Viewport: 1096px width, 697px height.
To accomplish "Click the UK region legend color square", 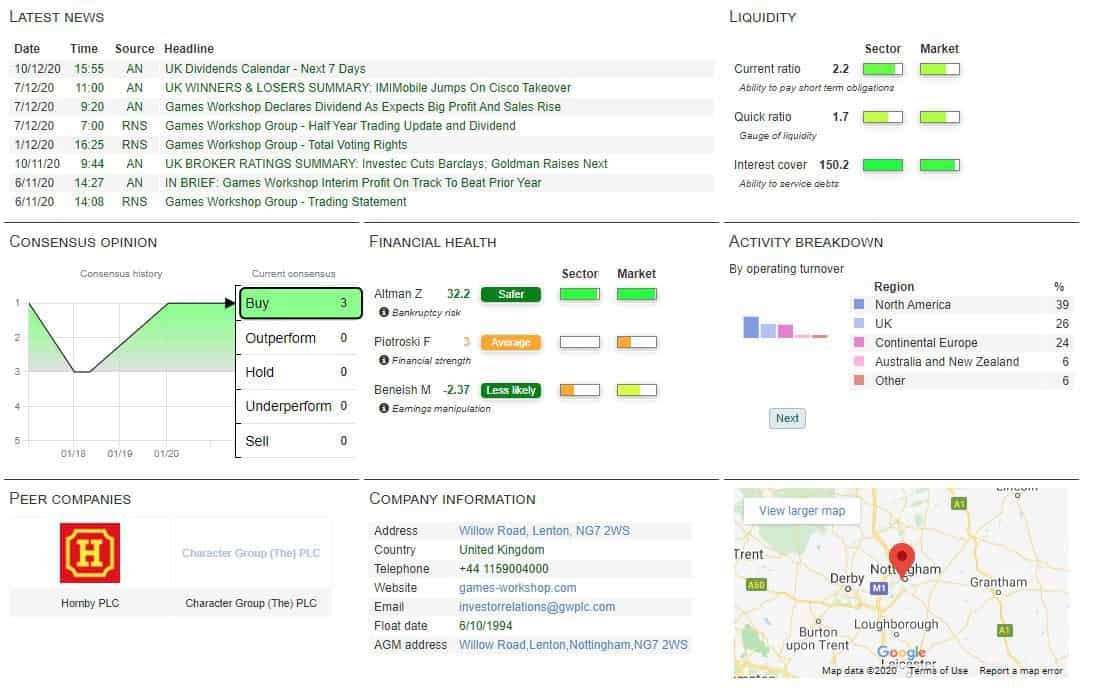I will tap(859, 324).
